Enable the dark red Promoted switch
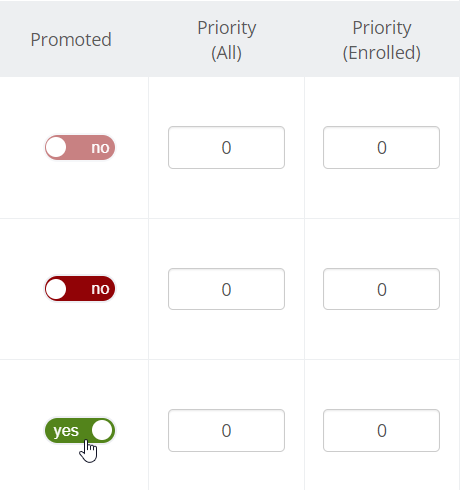The width and height of the screenshot is (460, 490). [80, 289]
